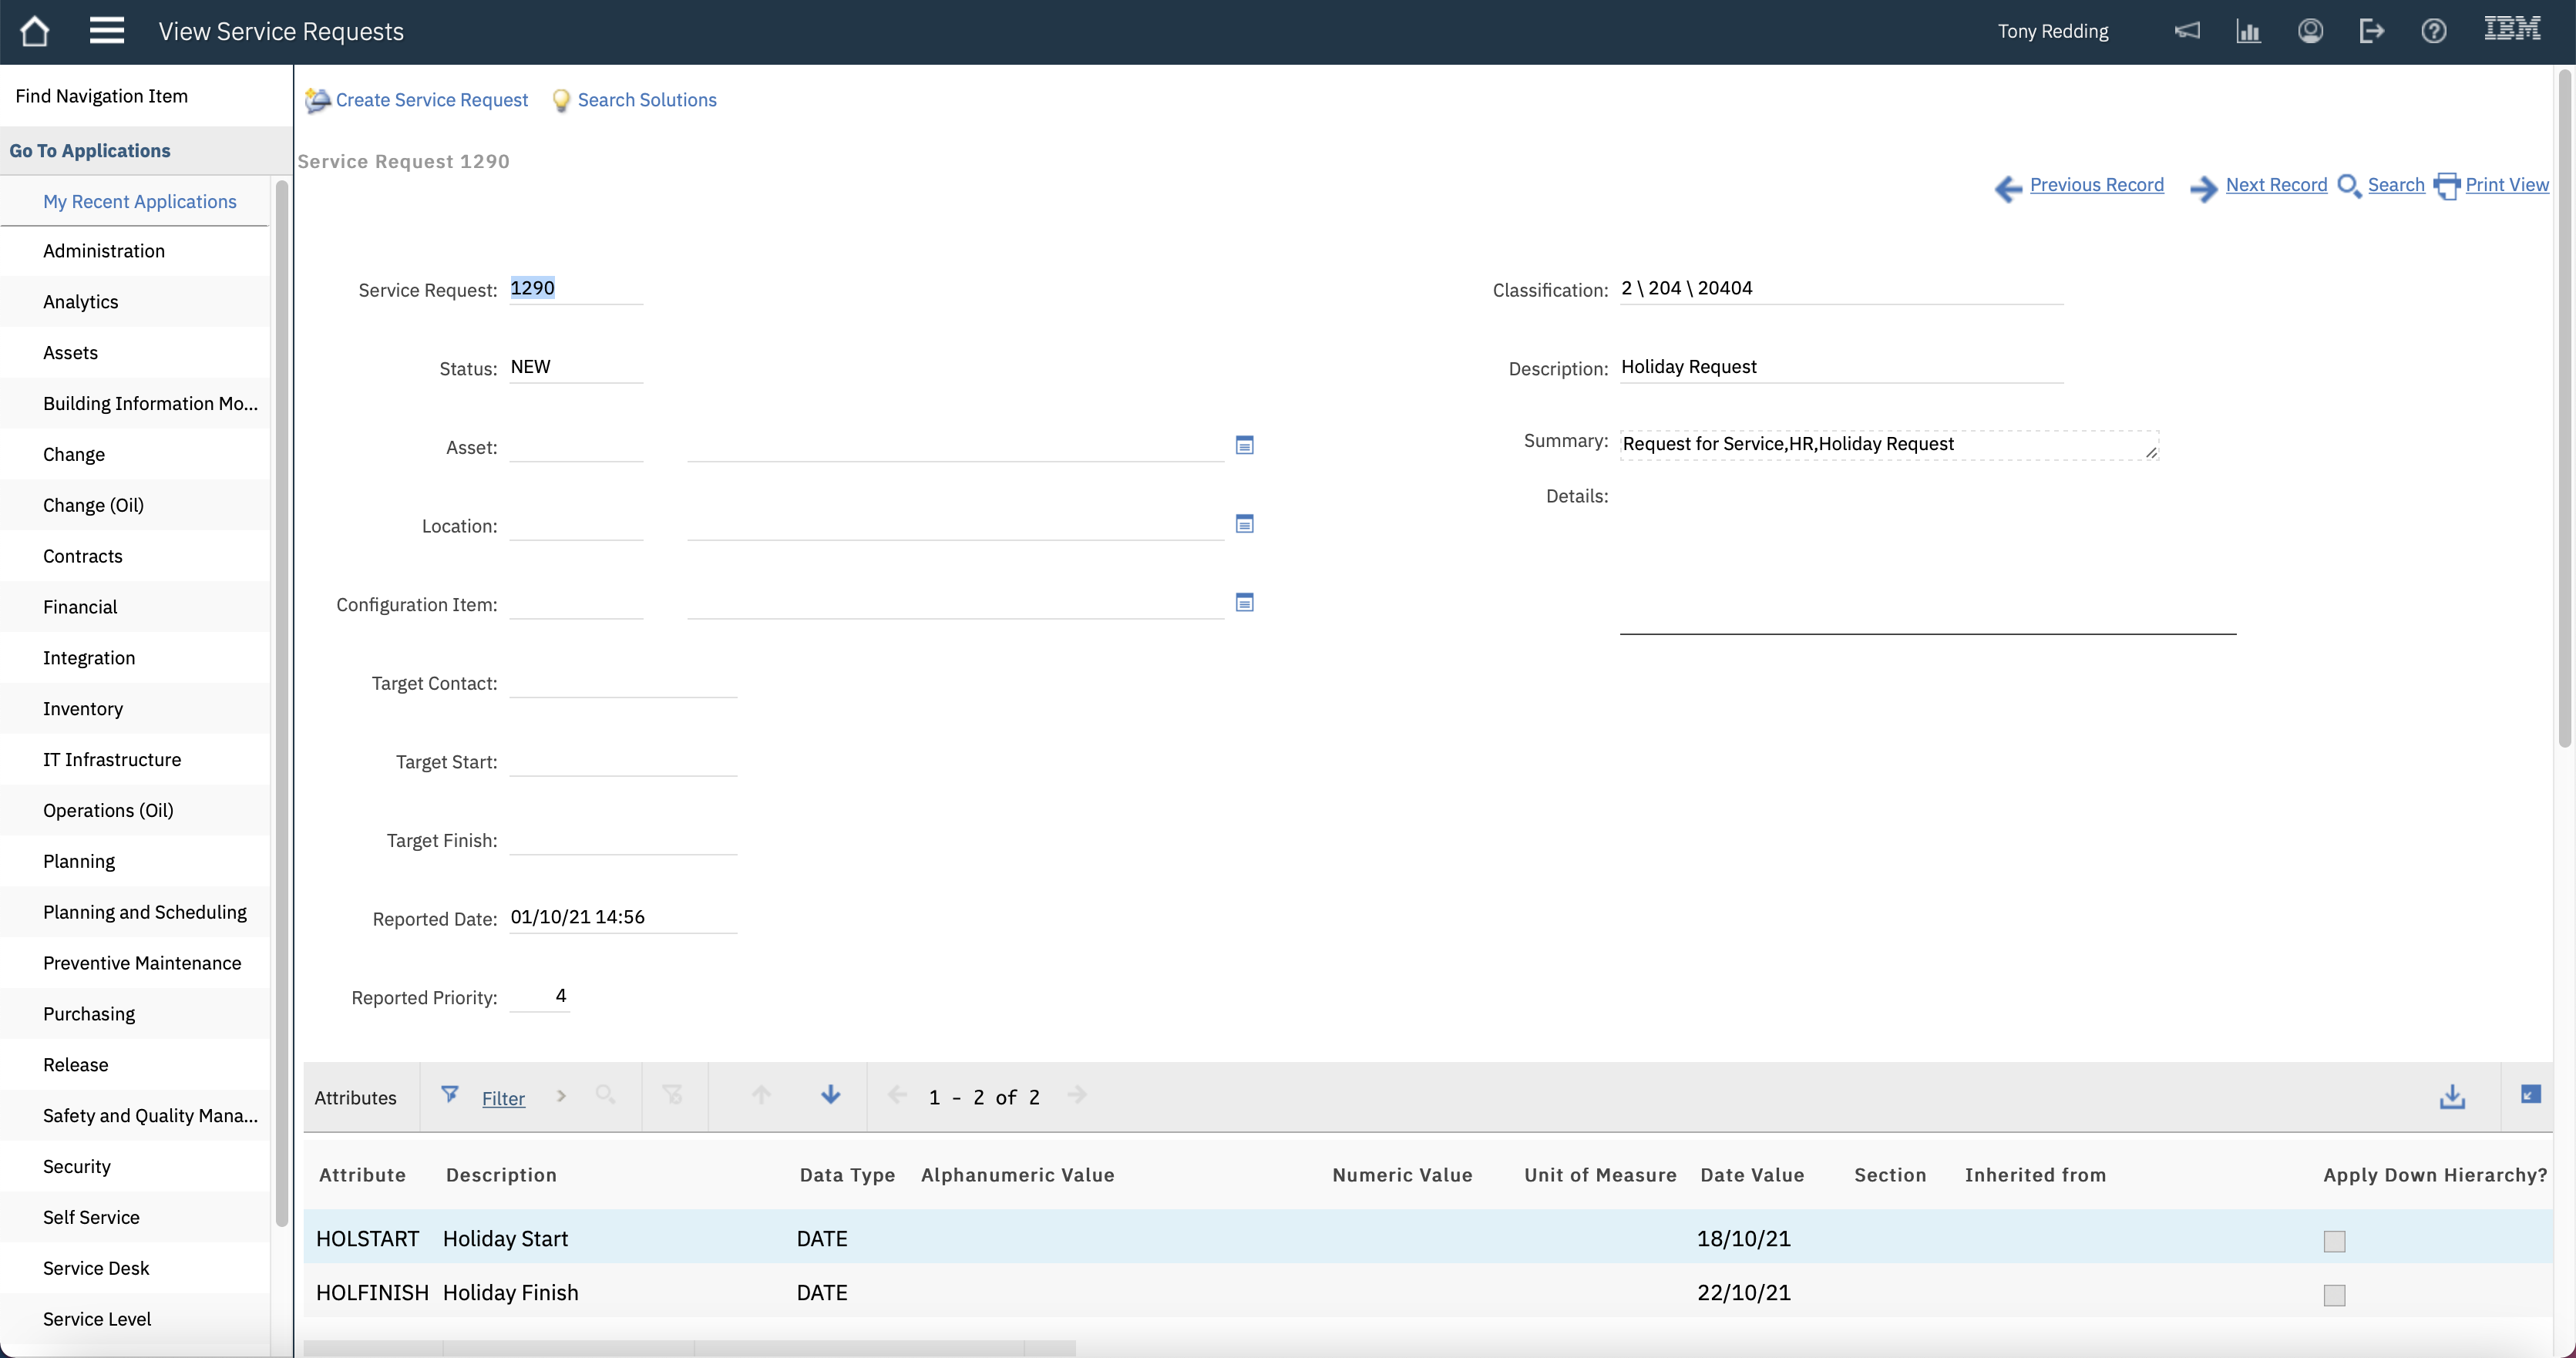Select Service Desk in navigation list

(x=96, y=1268)
